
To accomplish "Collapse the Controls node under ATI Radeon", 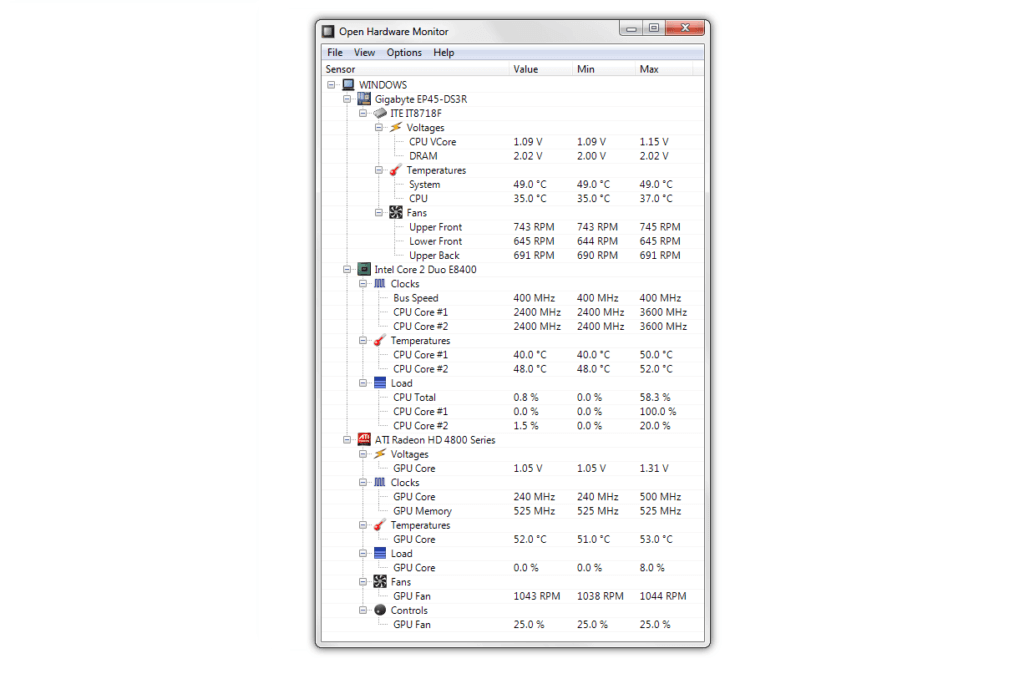I will pyautogui.click(x=363, y=610).
